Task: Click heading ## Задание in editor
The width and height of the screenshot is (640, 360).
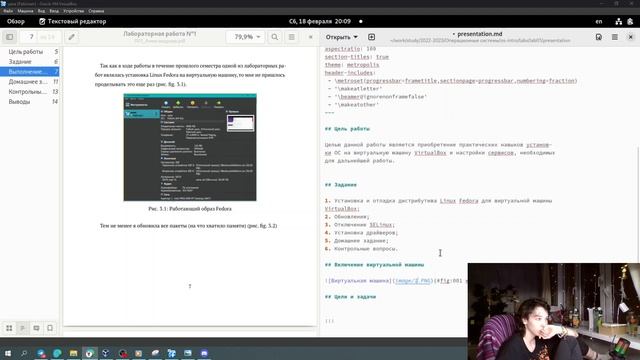Action: coord(341,184)
